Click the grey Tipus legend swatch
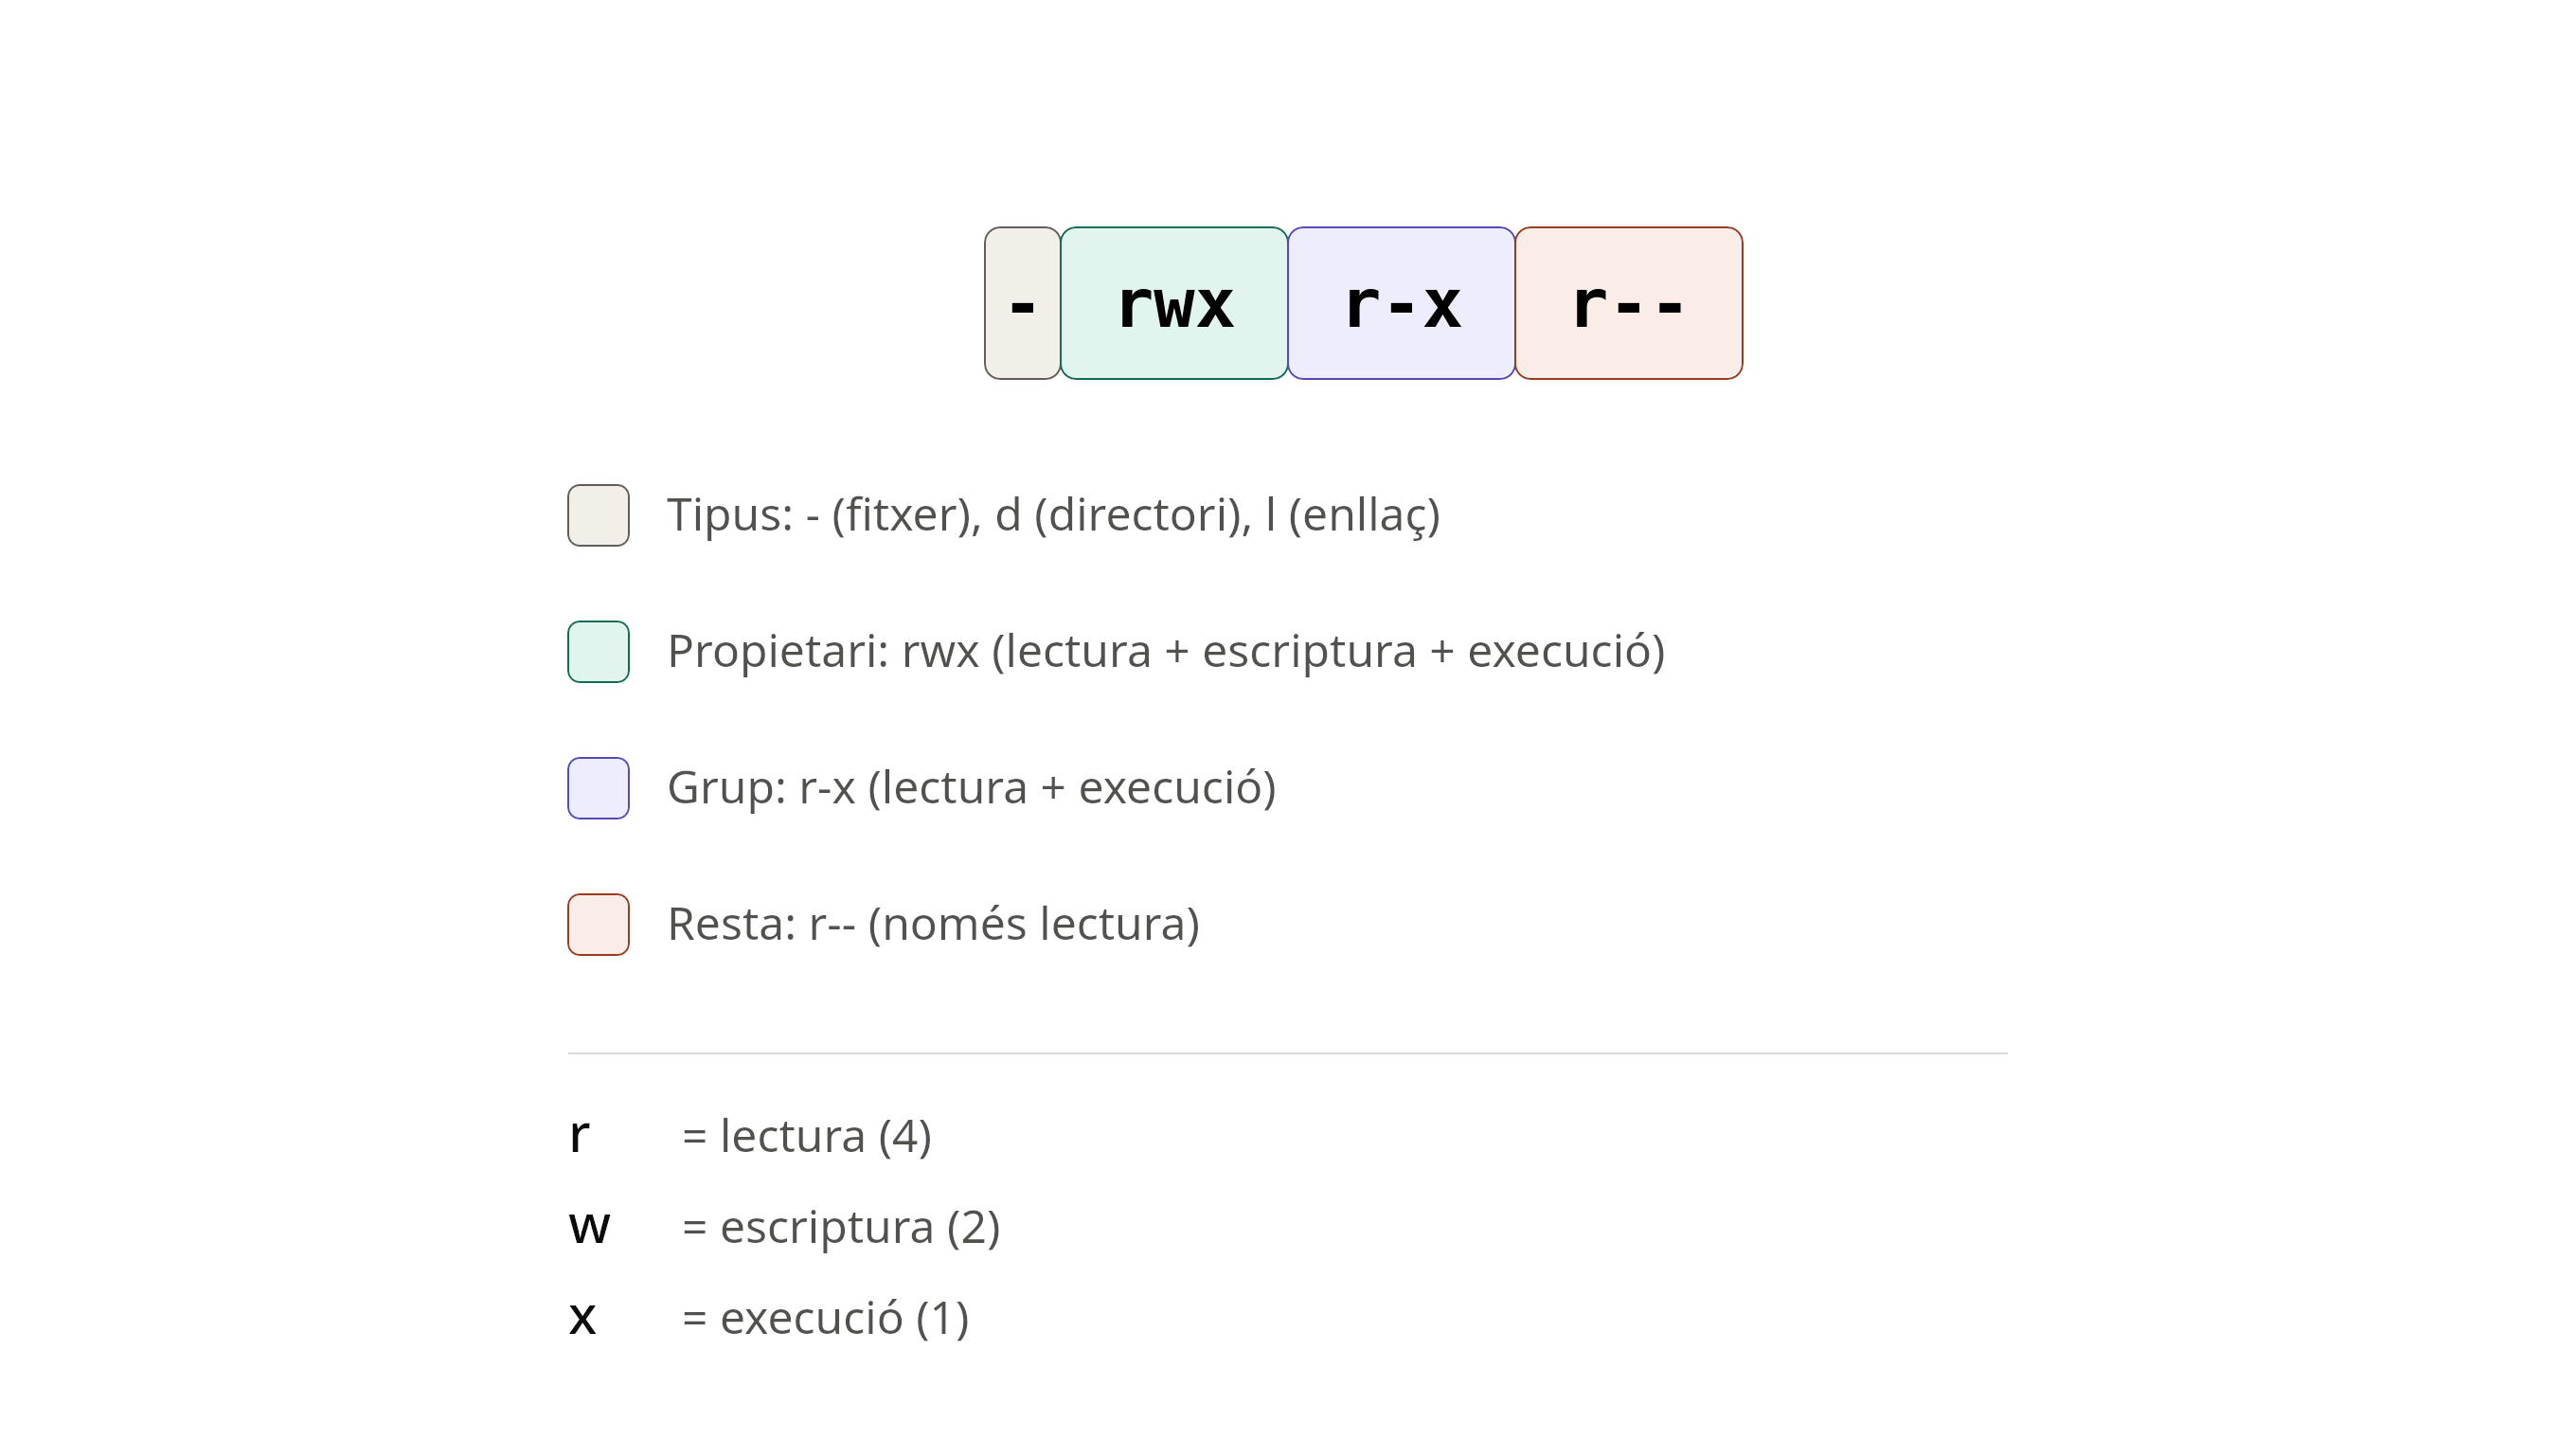The height and width of the screenshot is (1440, 2576). click(x=598, y=515)
